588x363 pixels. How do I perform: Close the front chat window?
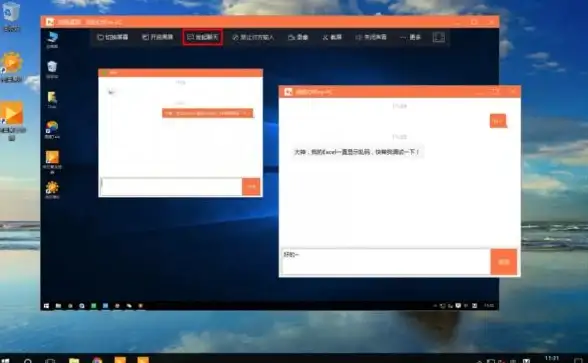coord(513,92)
